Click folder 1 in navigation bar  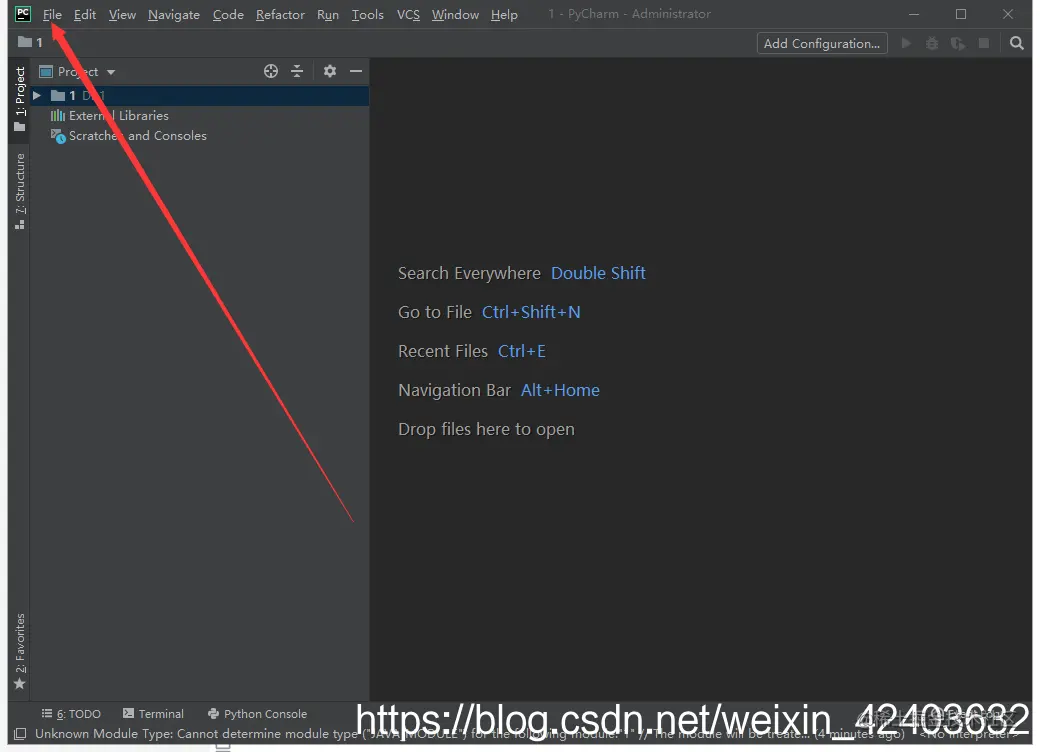[x=31, y=42]
